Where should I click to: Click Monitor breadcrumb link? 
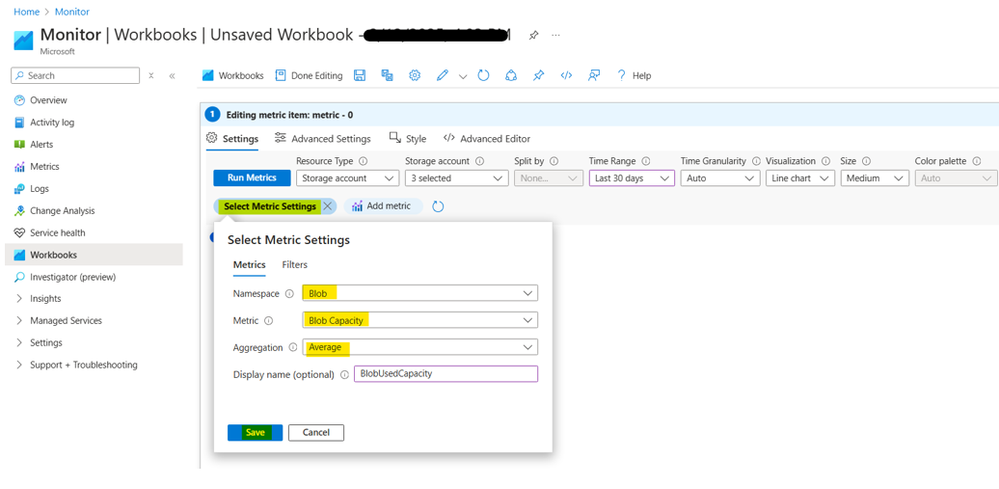(72, 11)
